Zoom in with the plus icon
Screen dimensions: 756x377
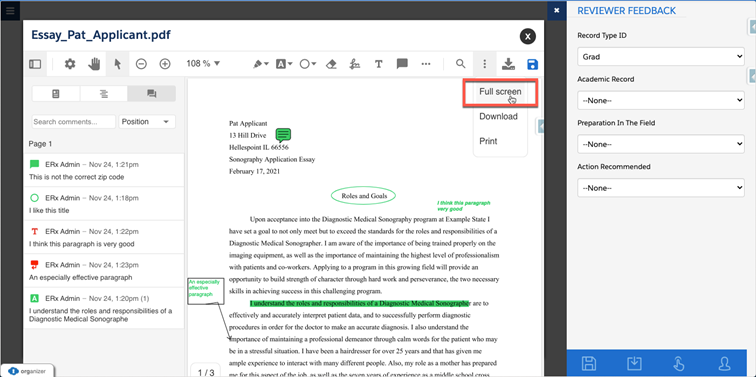[x=165, y=64]
